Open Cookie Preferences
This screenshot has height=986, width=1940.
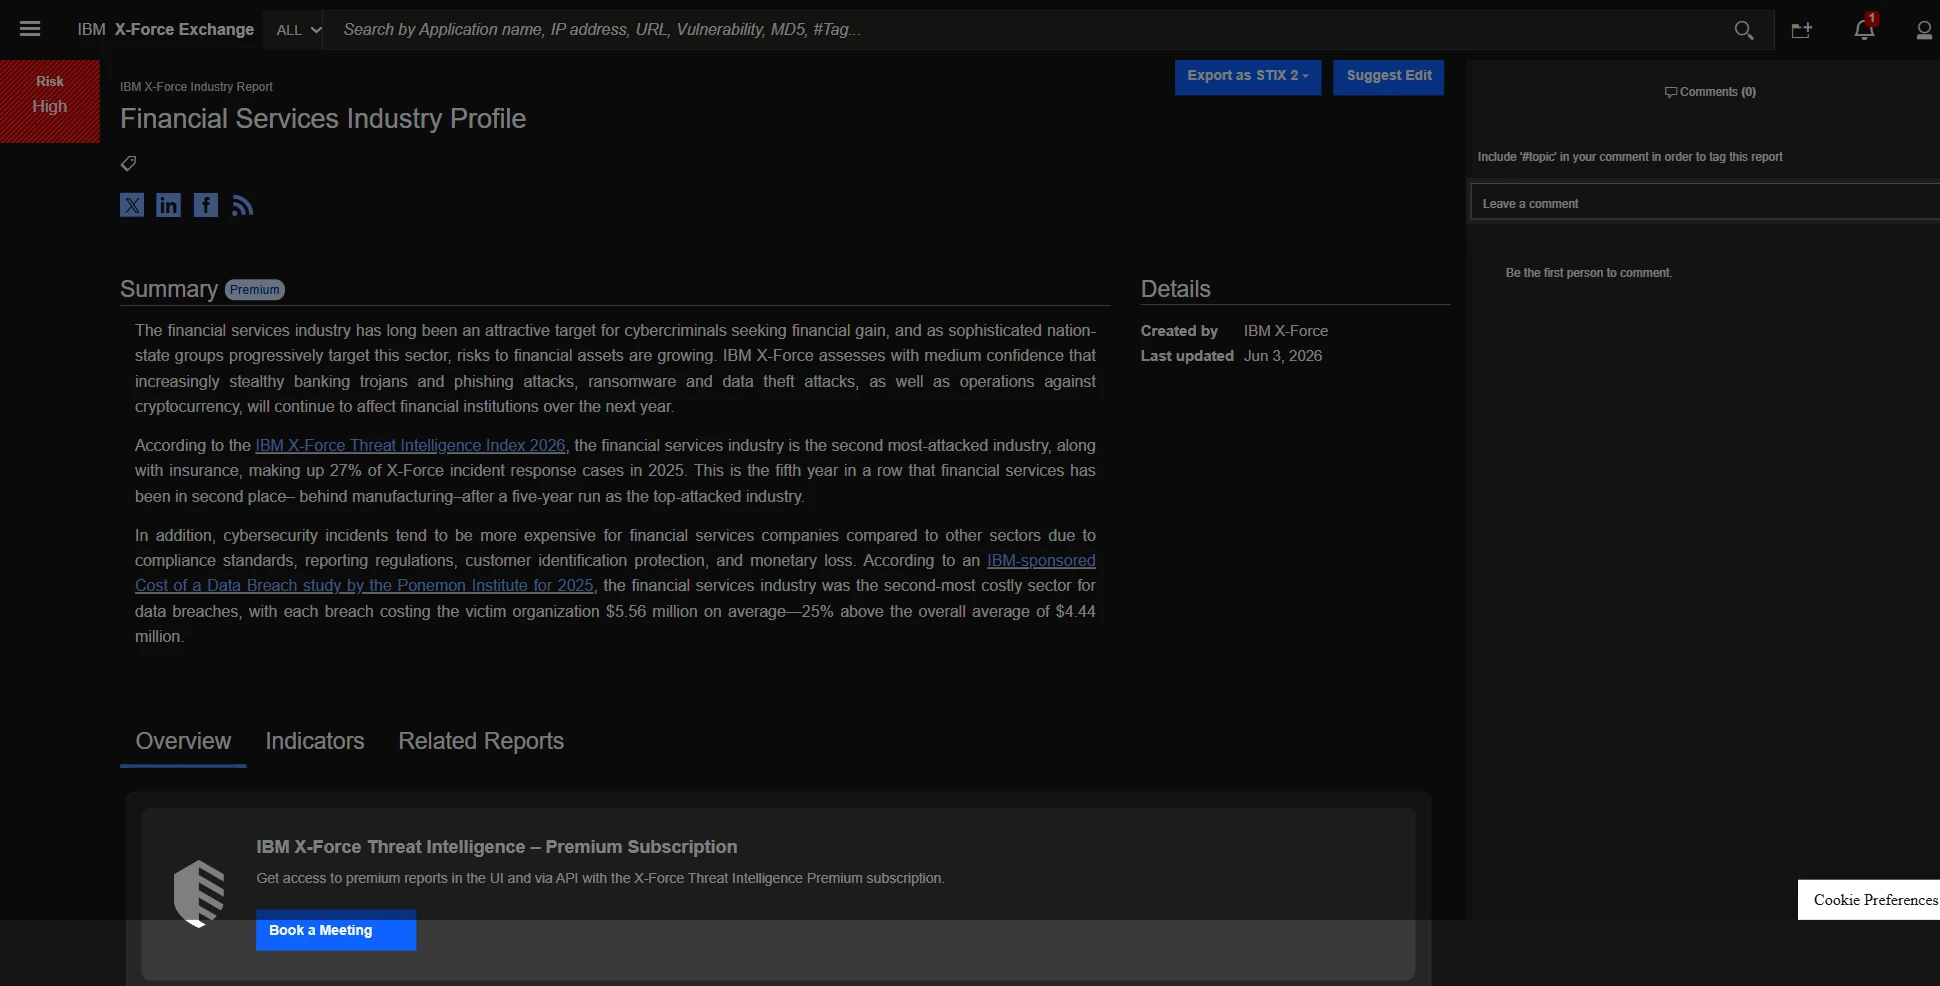coord(1869,900)
